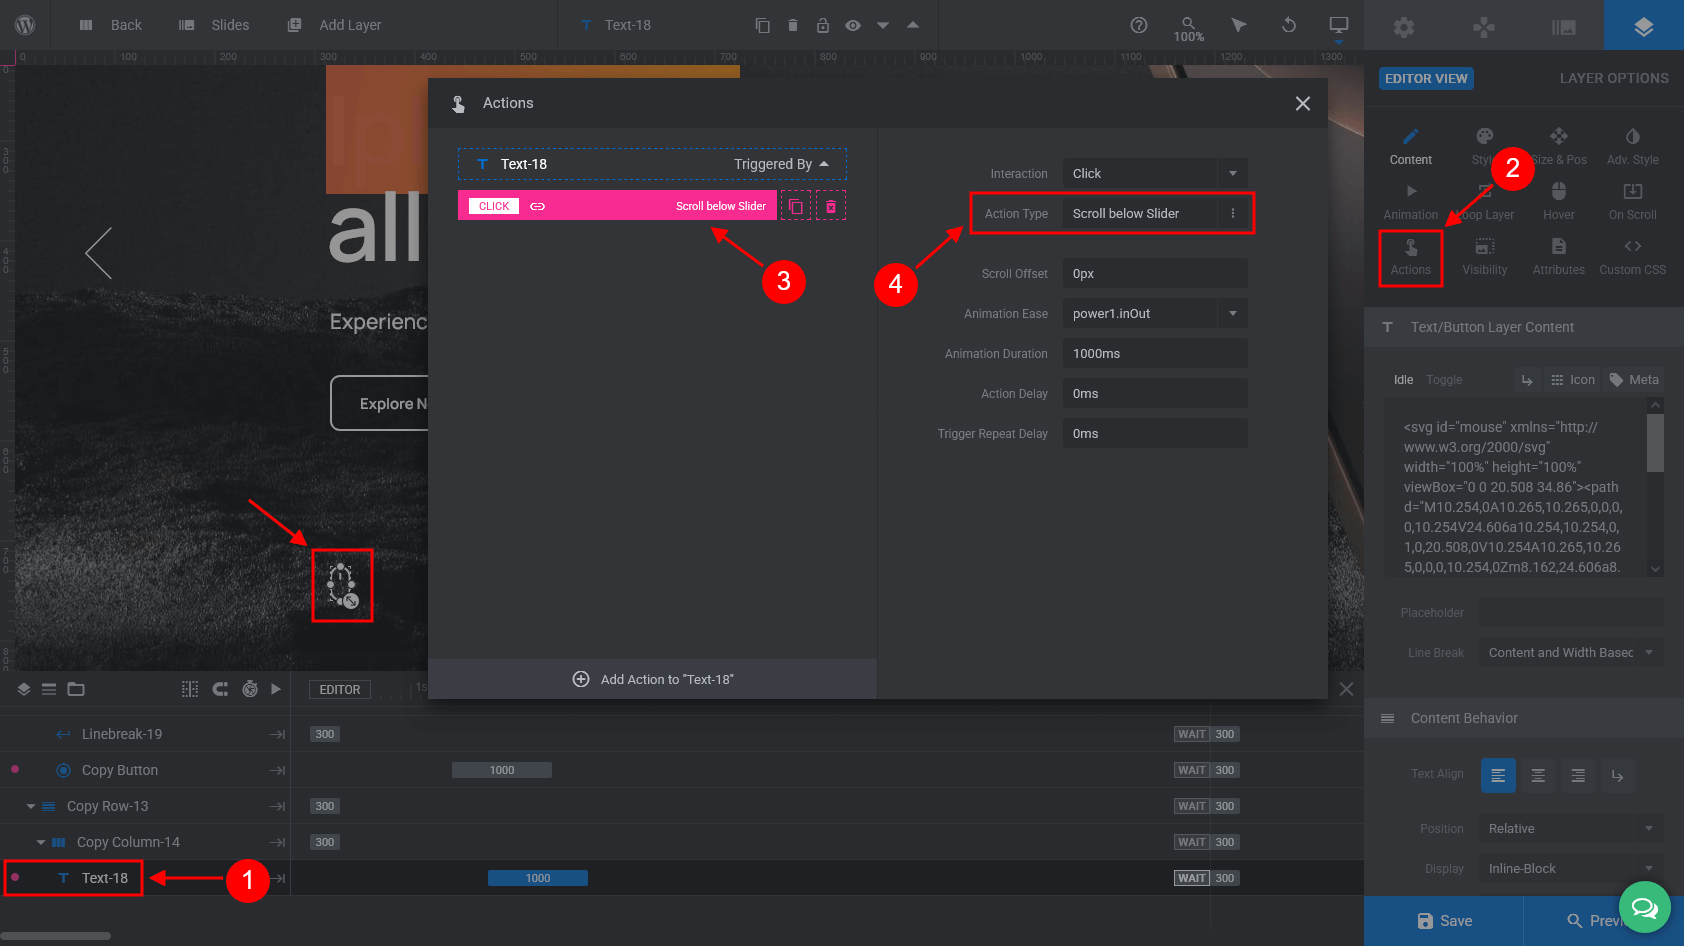Select the Text-18 timeline 1000 bar
1684x946 pixels.
(538, 878)
